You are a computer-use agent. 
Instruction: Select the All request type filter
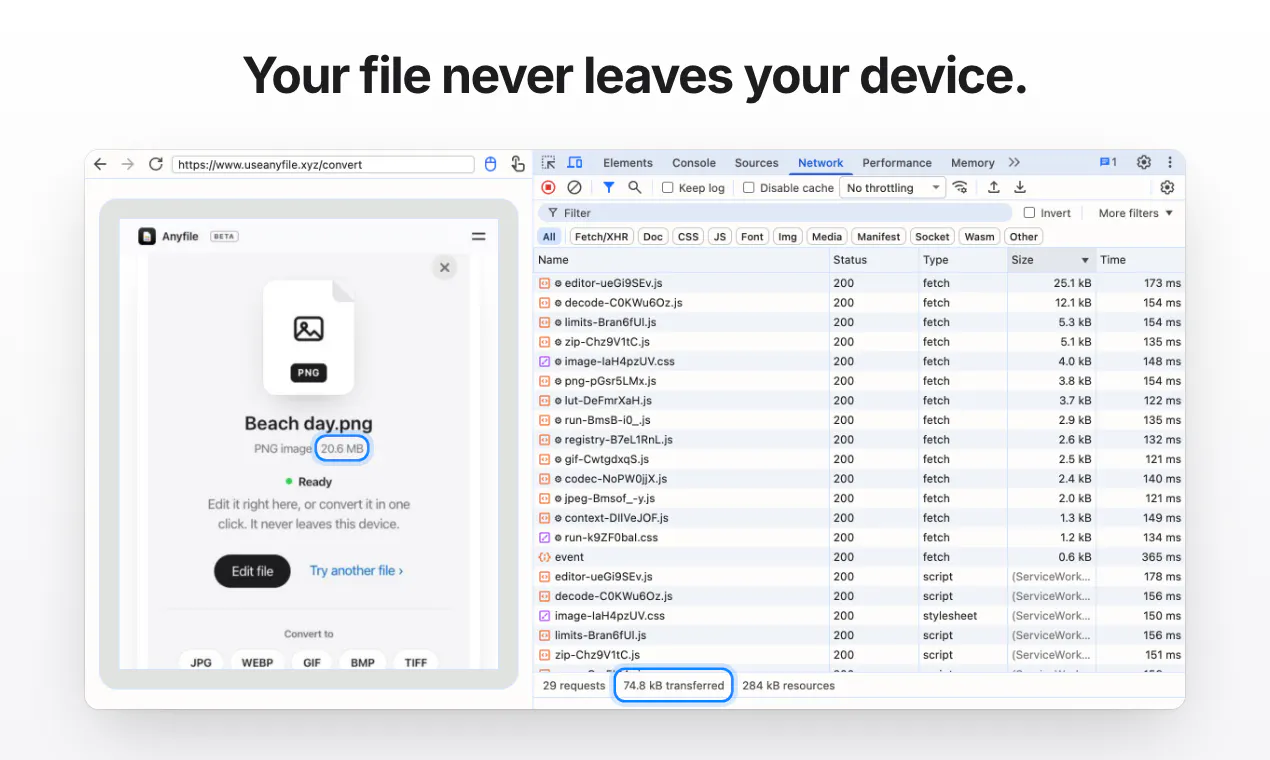pos(549,237)
